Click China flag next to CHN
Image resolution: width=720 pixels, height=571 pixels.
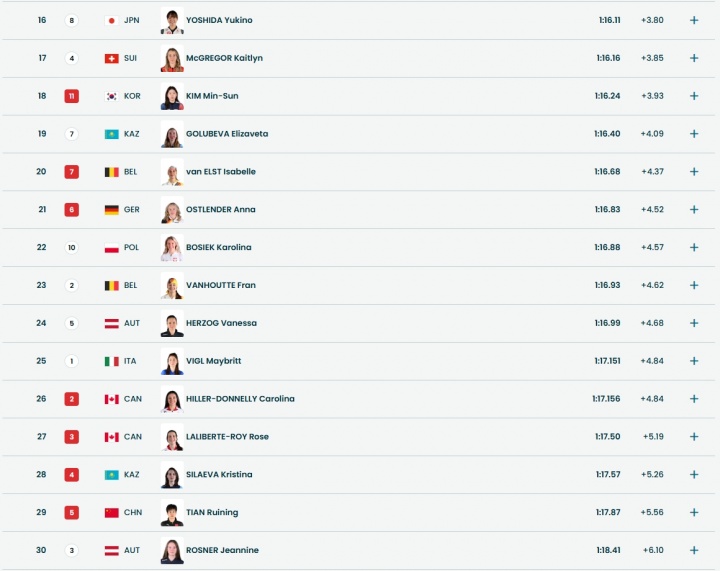pyautogui.click(x=111, y=513)
